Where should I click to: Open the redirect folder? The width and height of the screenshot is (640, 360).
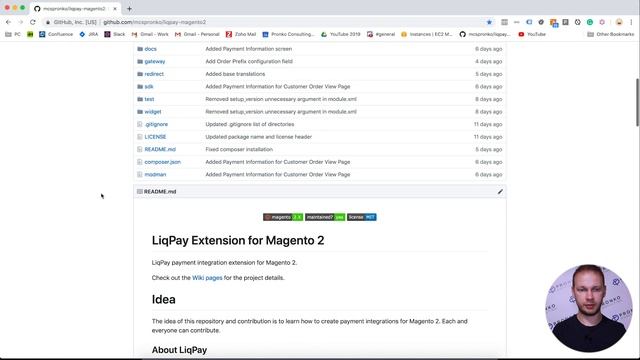tap(154, 74)
